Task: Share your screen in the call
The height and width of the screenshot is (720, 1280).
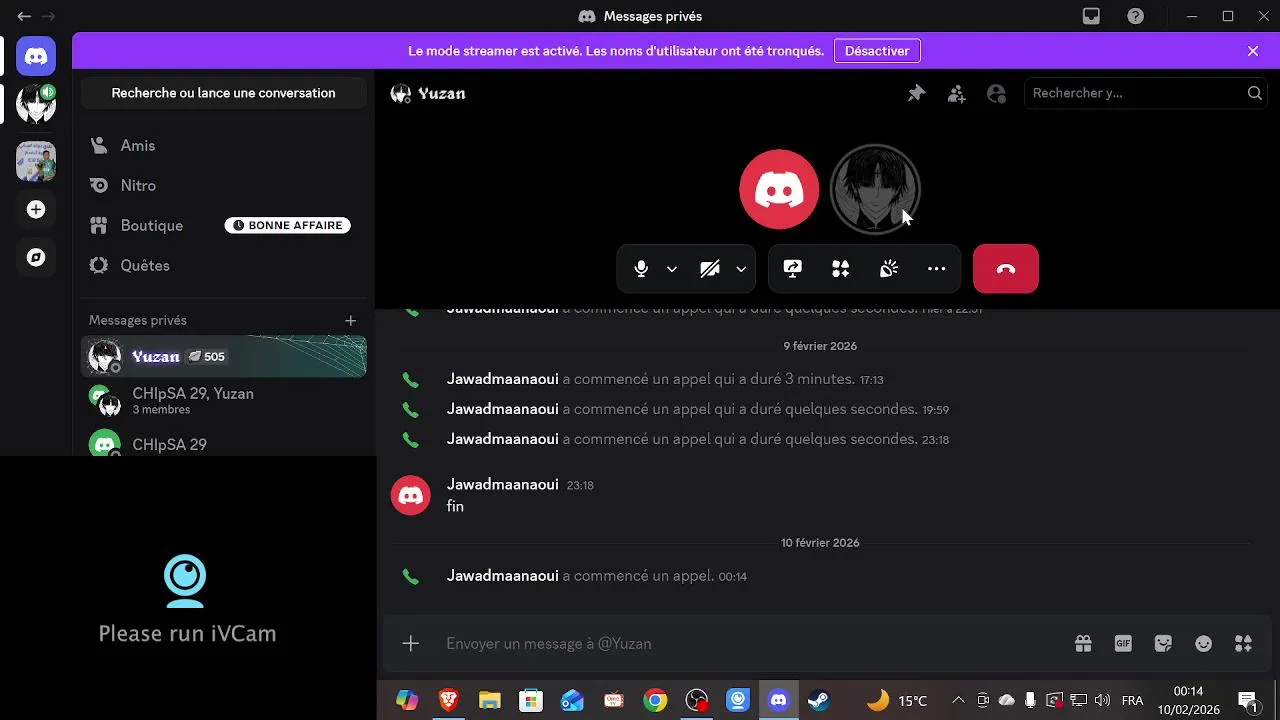Action: tap(793, 269)
